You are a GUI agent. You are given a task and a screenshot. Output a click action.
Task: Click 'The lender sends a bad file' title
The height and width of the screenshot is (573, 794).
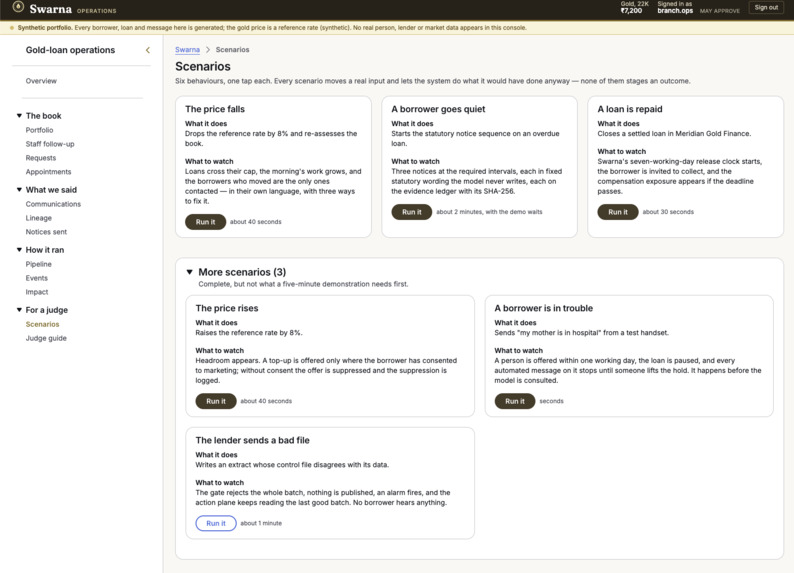[x=252, y=440]
